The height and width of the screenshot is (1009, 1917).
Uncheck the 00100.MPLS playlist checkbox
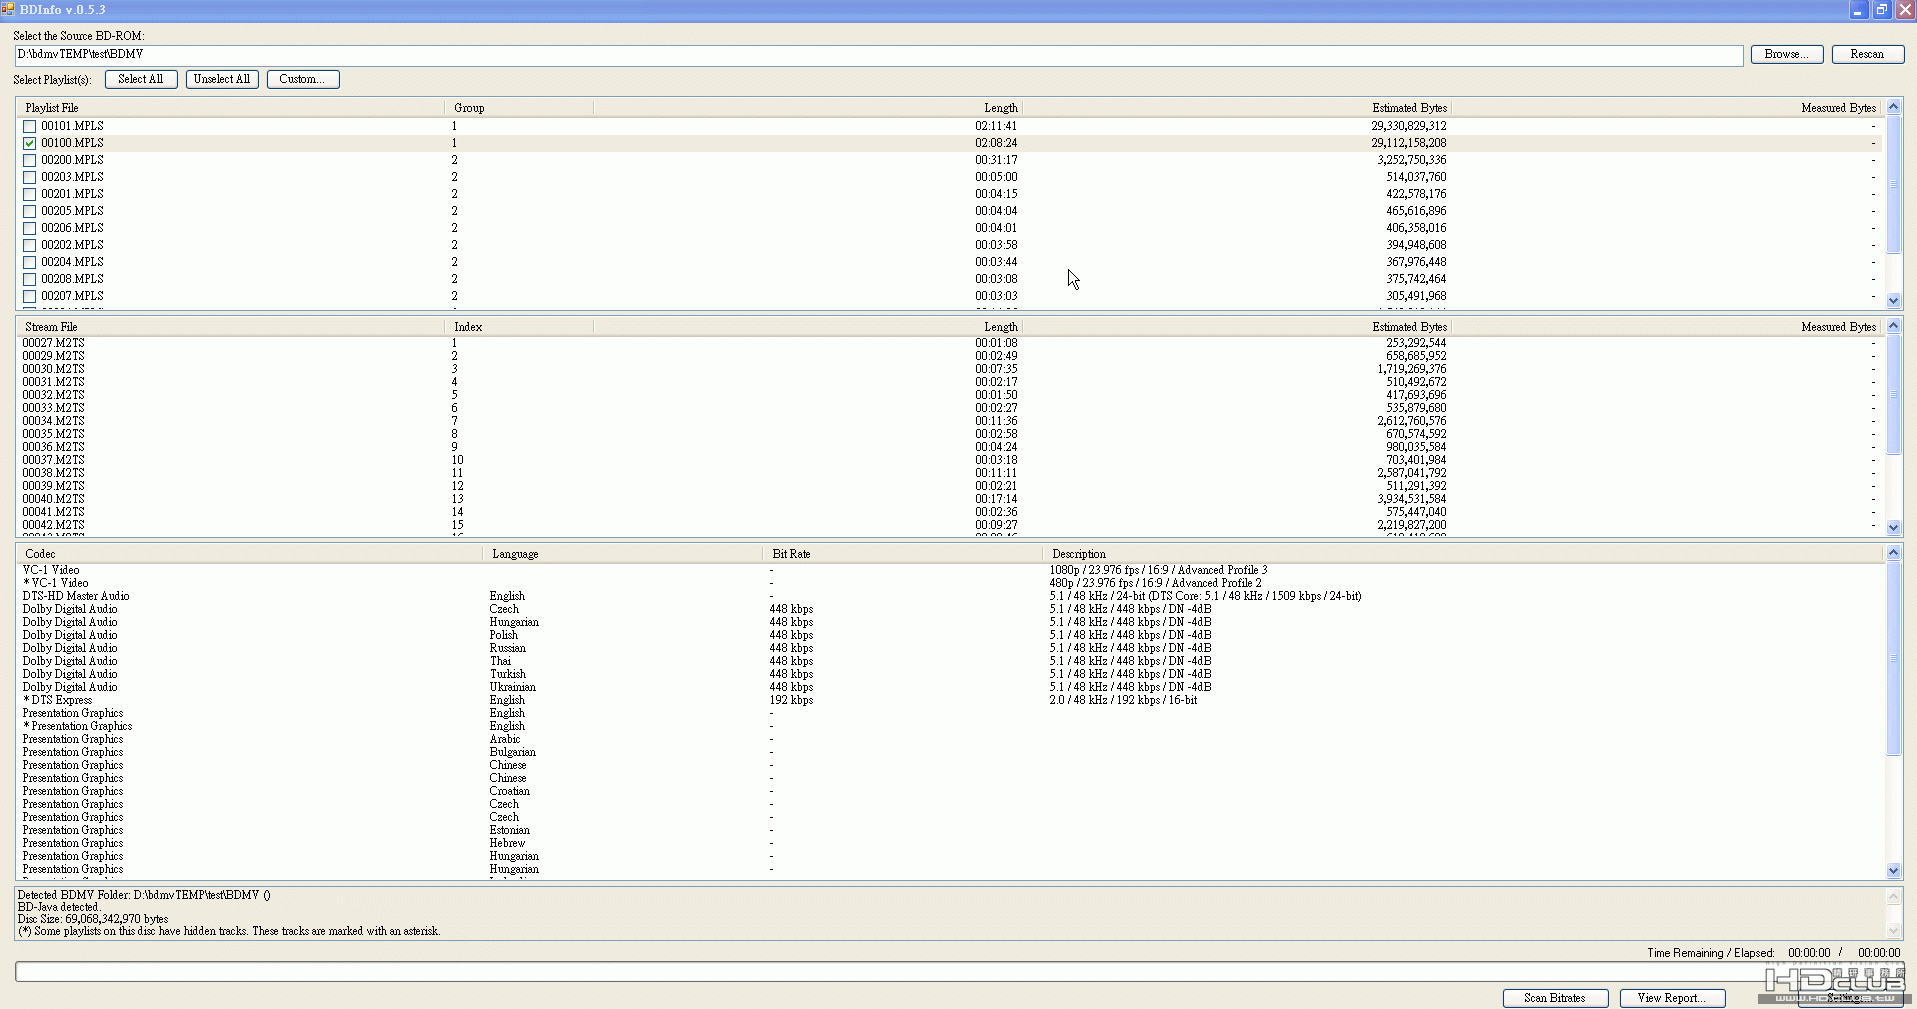click(30, 144)
